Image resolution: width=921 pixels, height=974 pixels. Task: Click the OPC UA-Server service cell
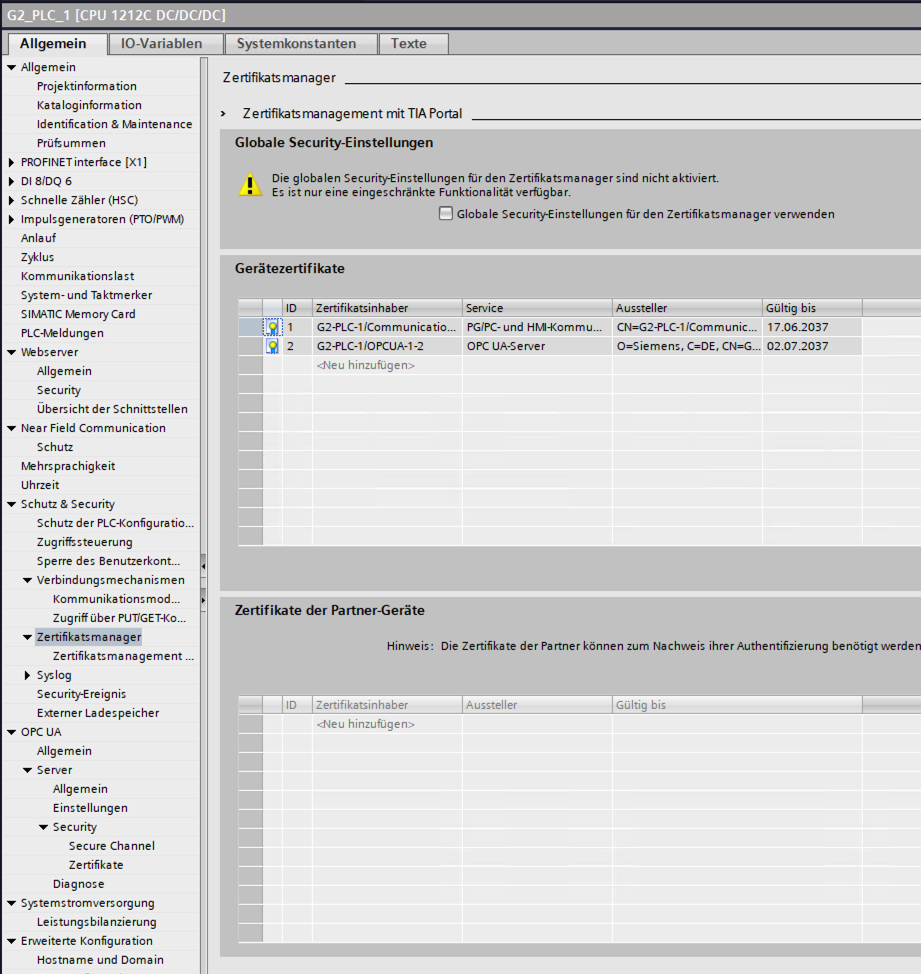click(x=537, y=347)
